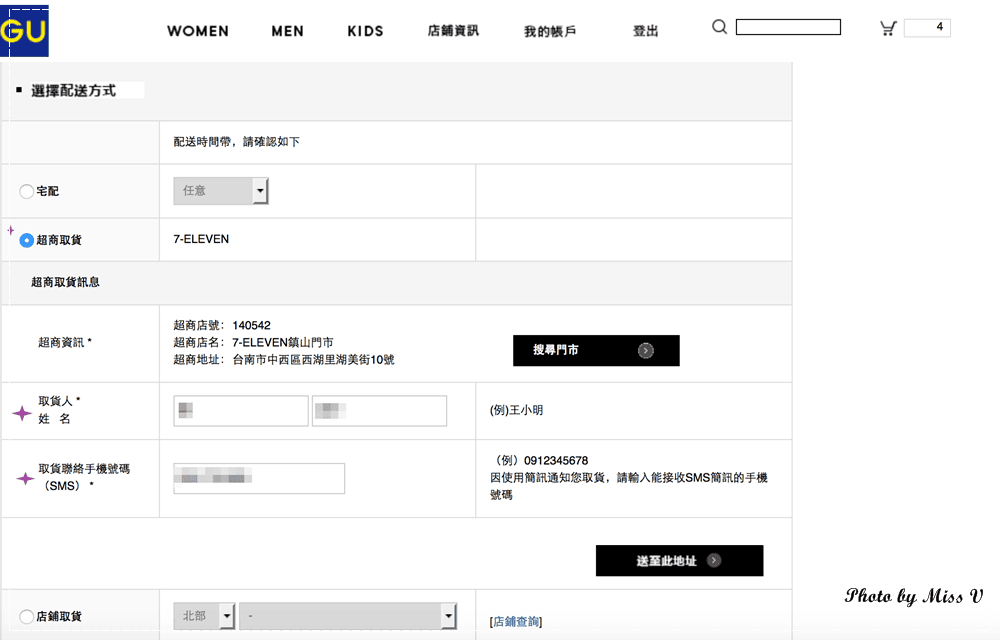Open the KIDS menu
Image resolution: width=1000 pixels, height=640 pixels.
[x=365, y=31]
